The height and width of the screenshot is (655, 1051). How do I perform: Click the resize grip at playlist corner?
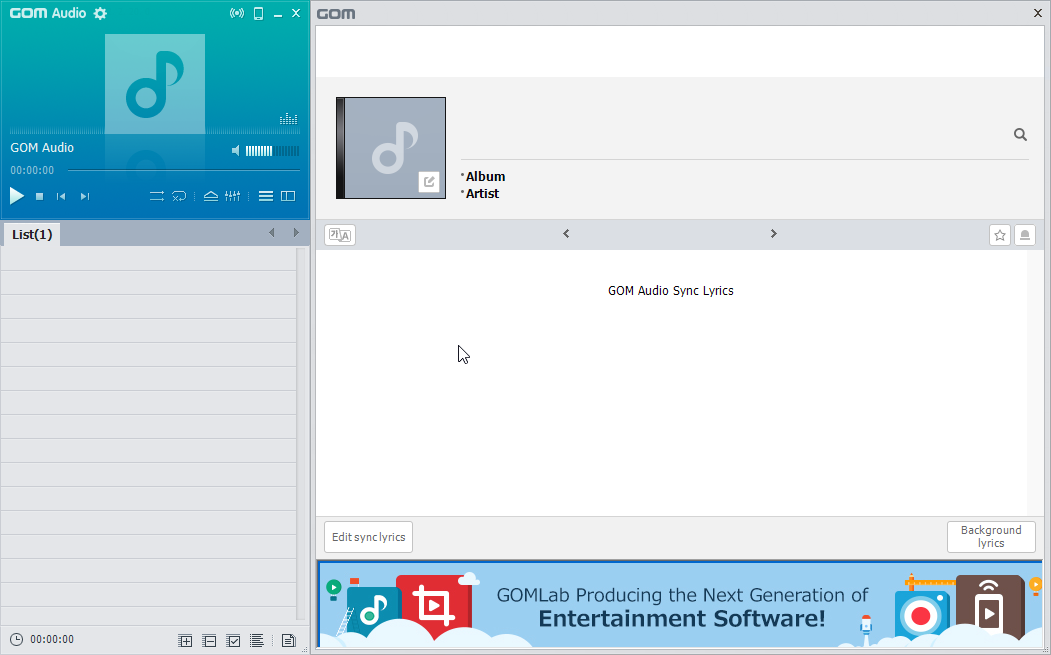305,650
